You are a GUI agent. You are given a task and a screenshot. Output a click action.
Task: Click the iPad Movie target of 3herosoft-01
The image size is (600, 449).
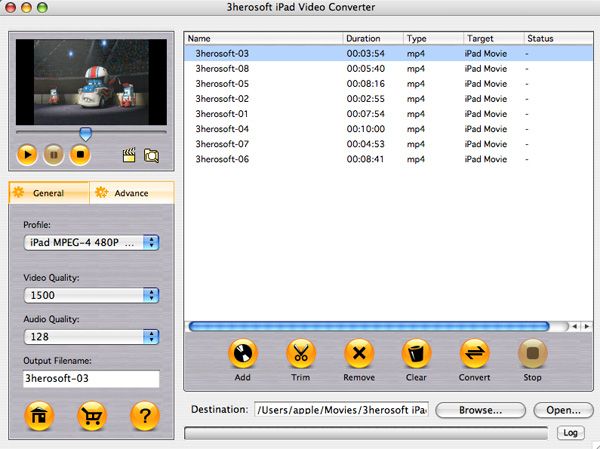(486, 114)
